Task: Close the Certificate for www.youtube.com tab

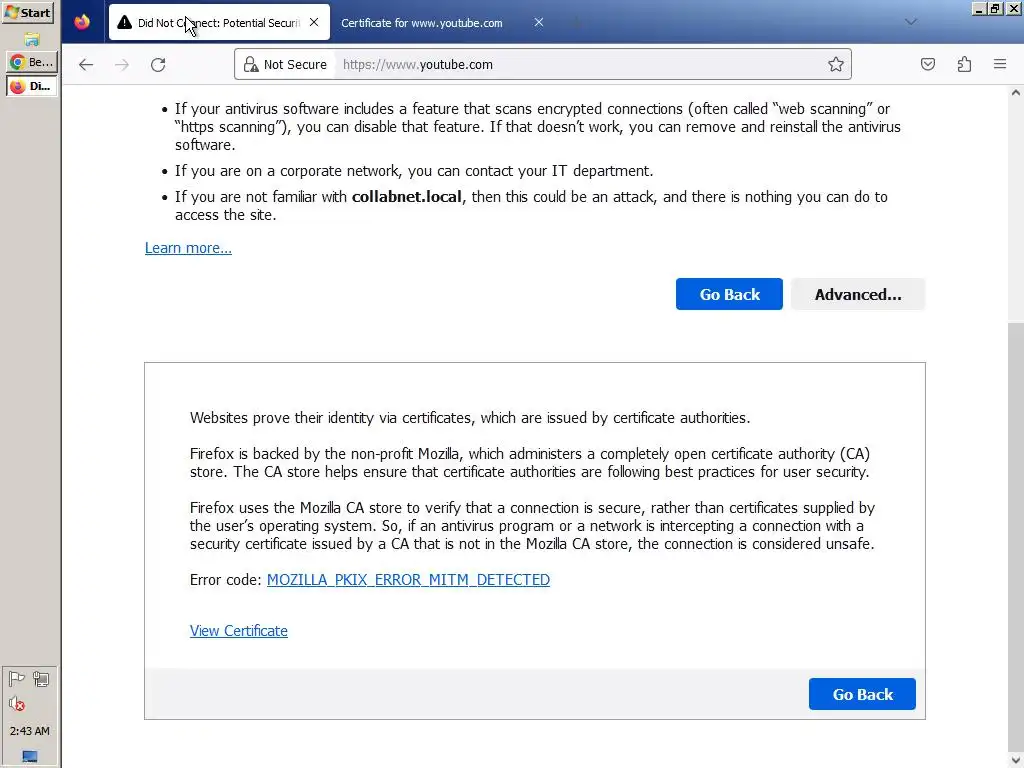Action: (539, 22)
